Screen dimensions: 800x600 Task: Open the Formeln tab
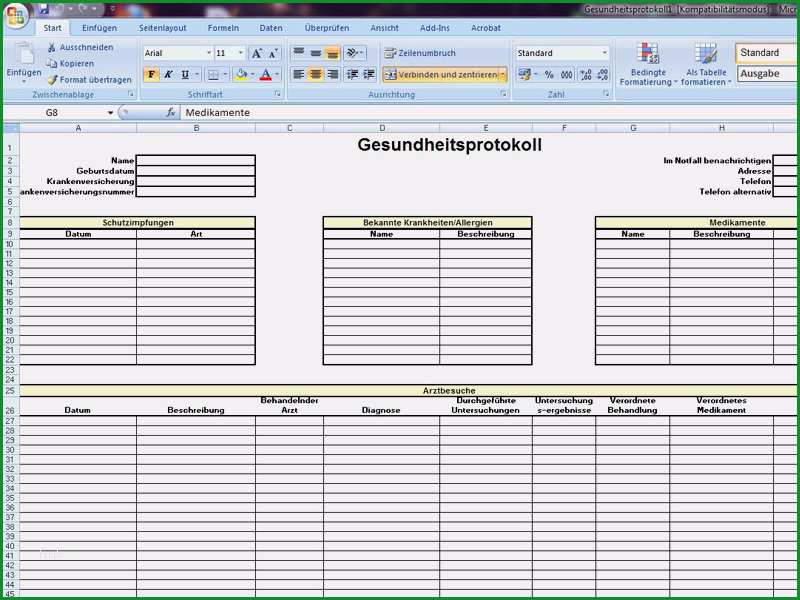223,28
